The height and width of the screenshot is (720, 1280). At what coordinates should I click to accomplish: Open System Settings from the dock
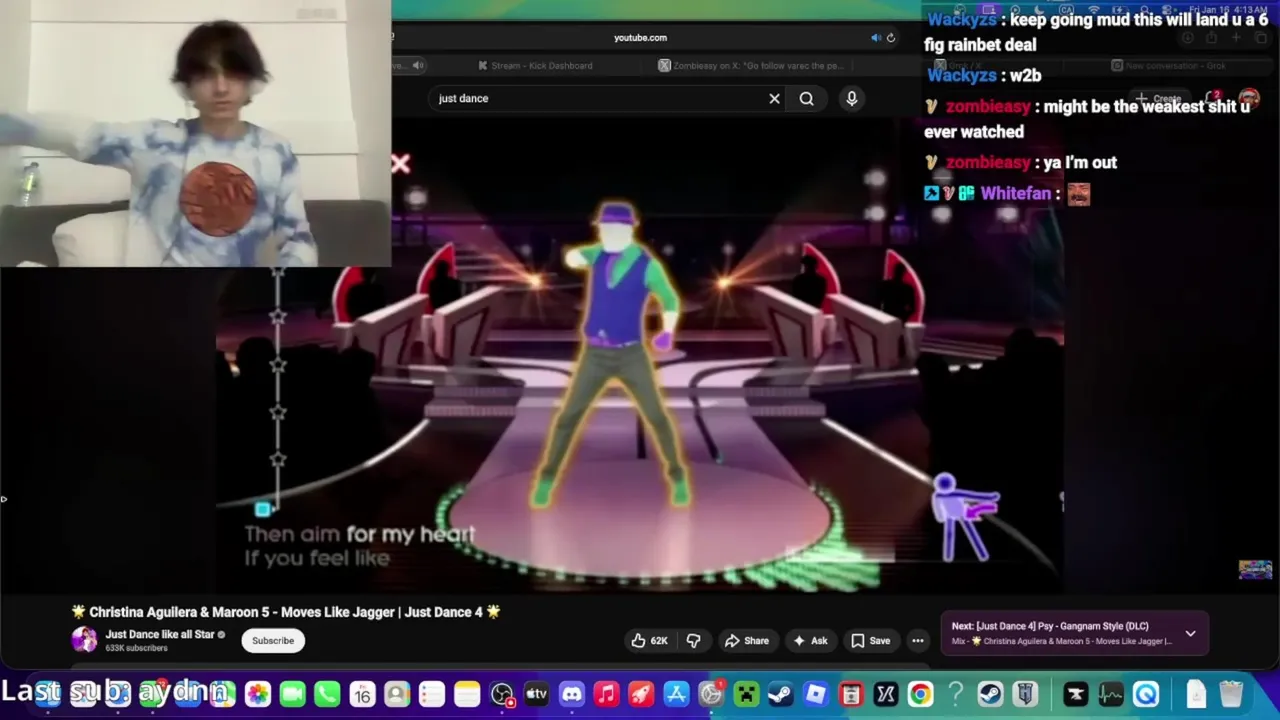pos(711,693)
